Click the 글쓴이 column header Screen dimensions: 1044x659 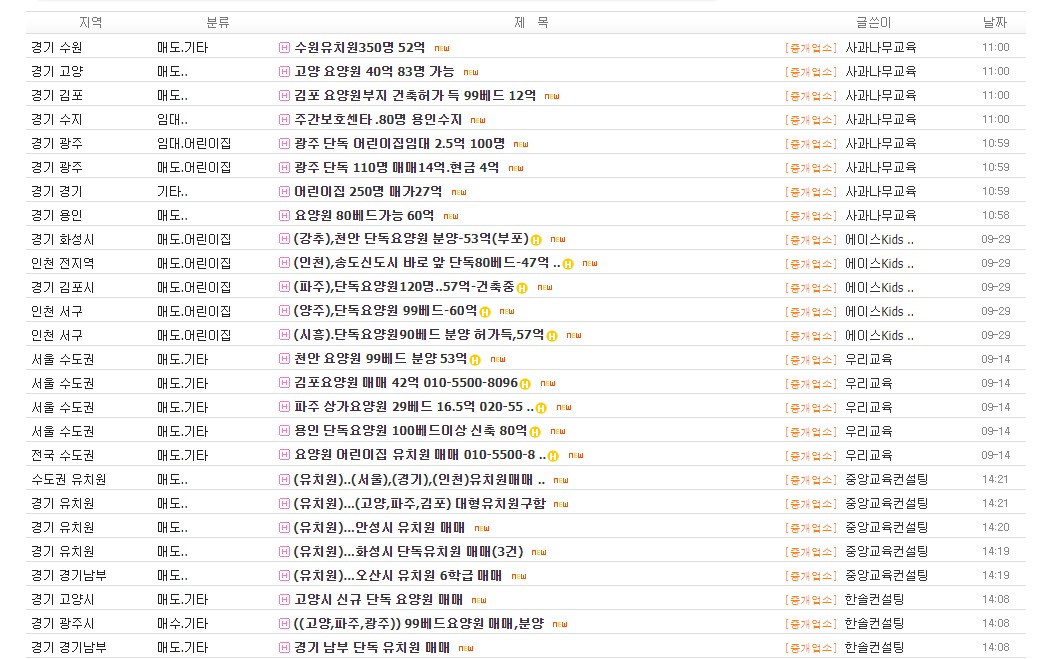(x=873, y=22)
